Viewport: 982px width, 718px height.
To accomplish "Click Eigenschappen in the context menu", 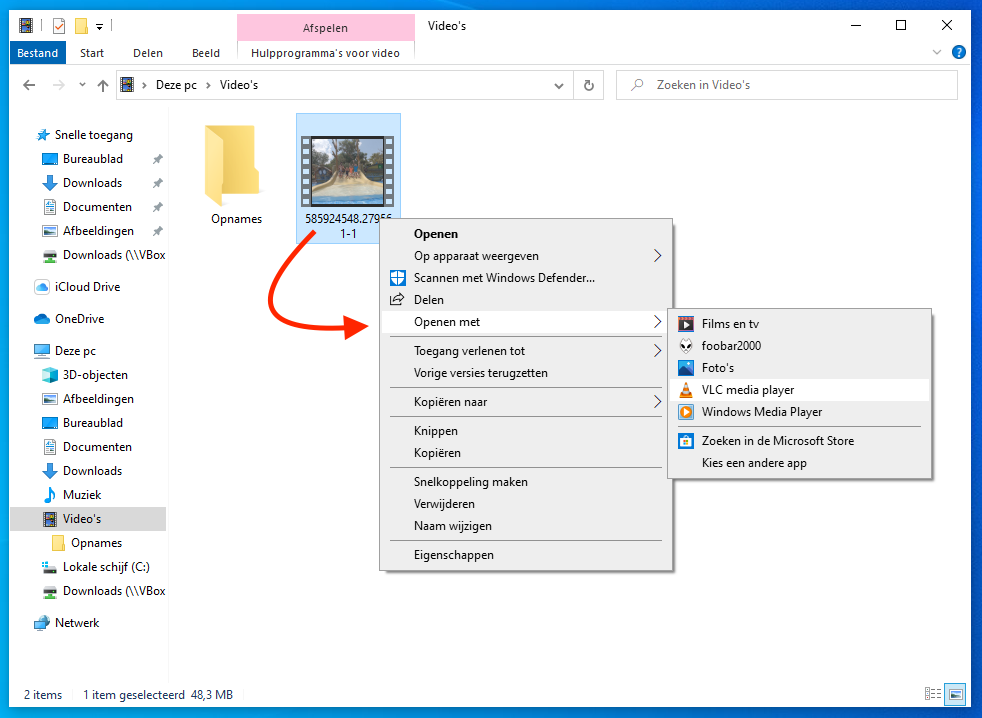I will coord(454,555).
